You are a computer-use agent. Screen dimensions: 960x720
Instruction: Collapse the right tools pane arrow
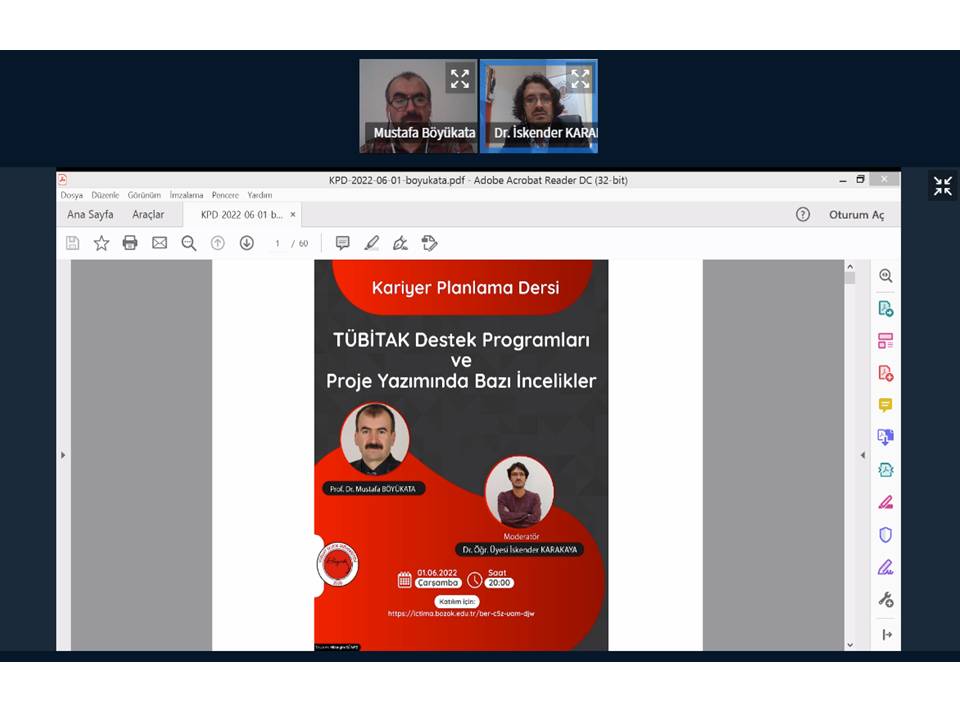pos(863,455)
